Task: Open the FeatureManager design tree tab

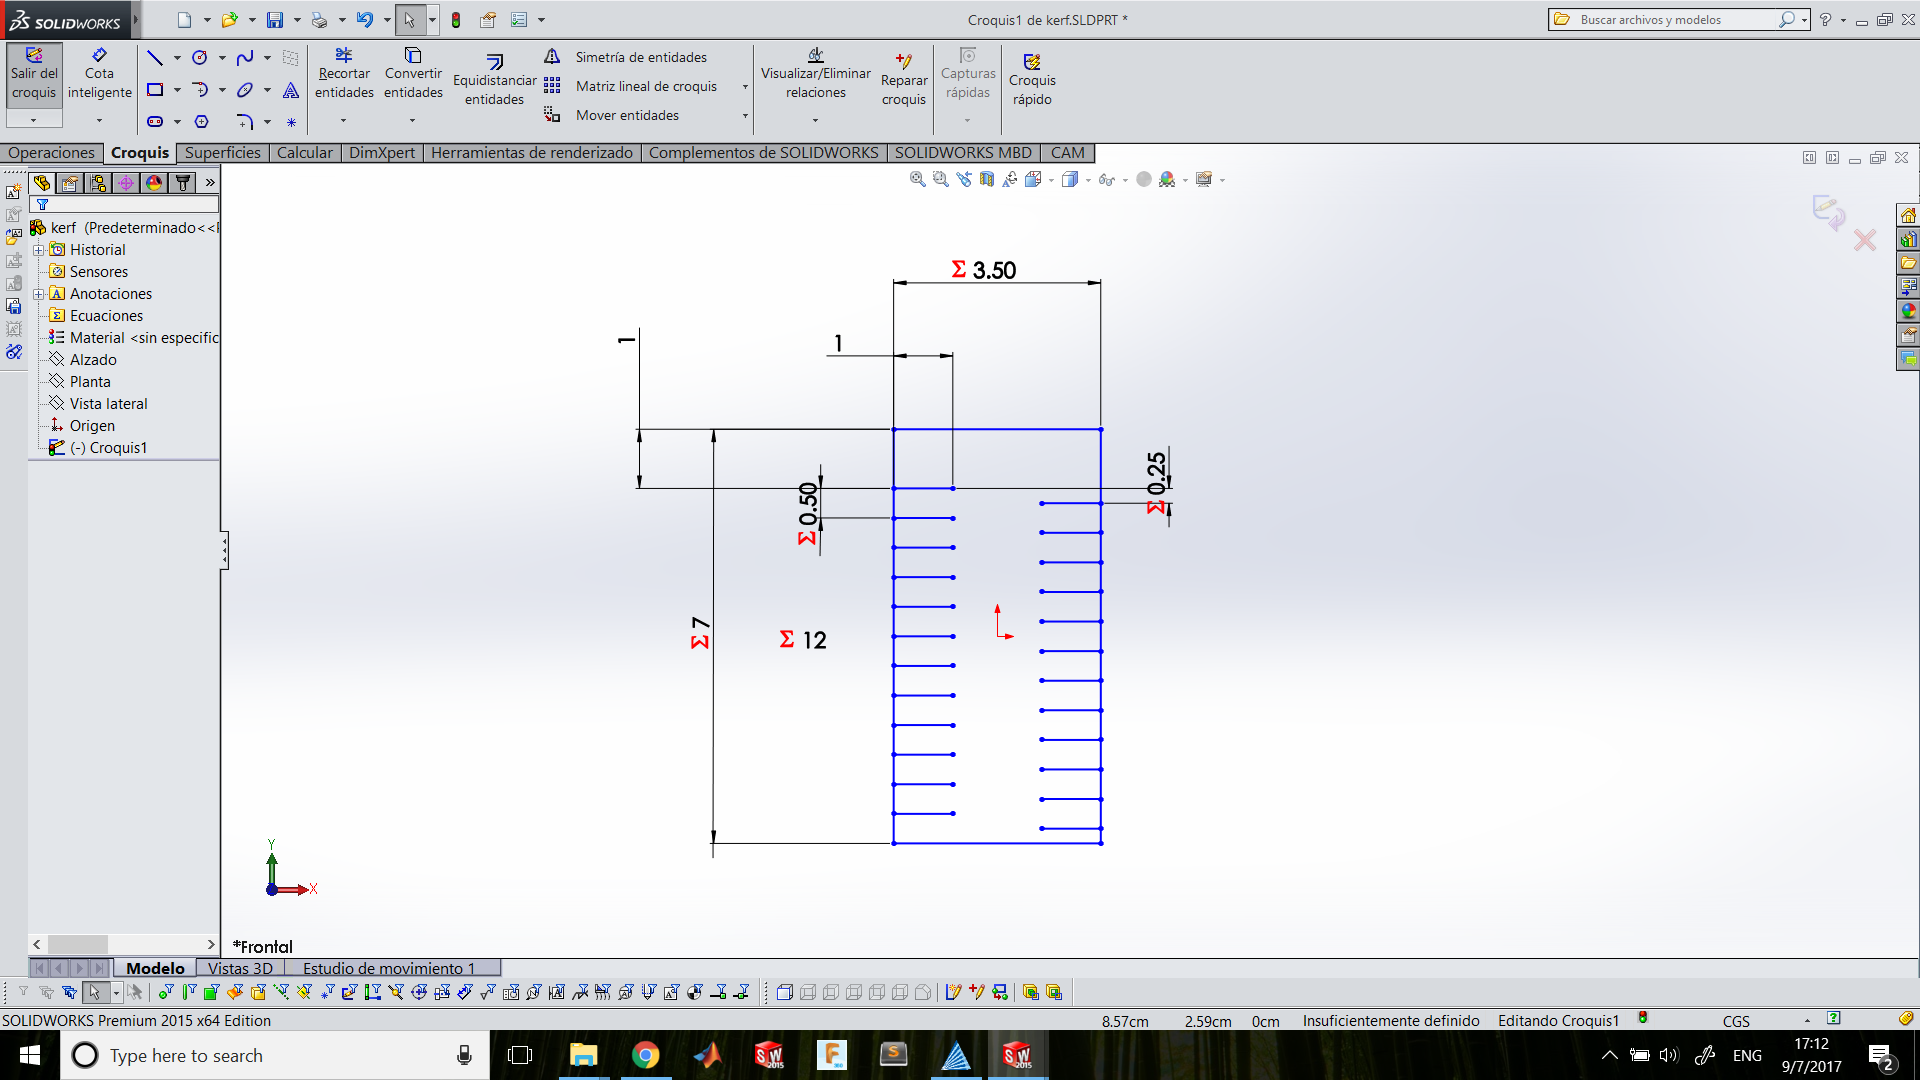Action: click(41, 182)
